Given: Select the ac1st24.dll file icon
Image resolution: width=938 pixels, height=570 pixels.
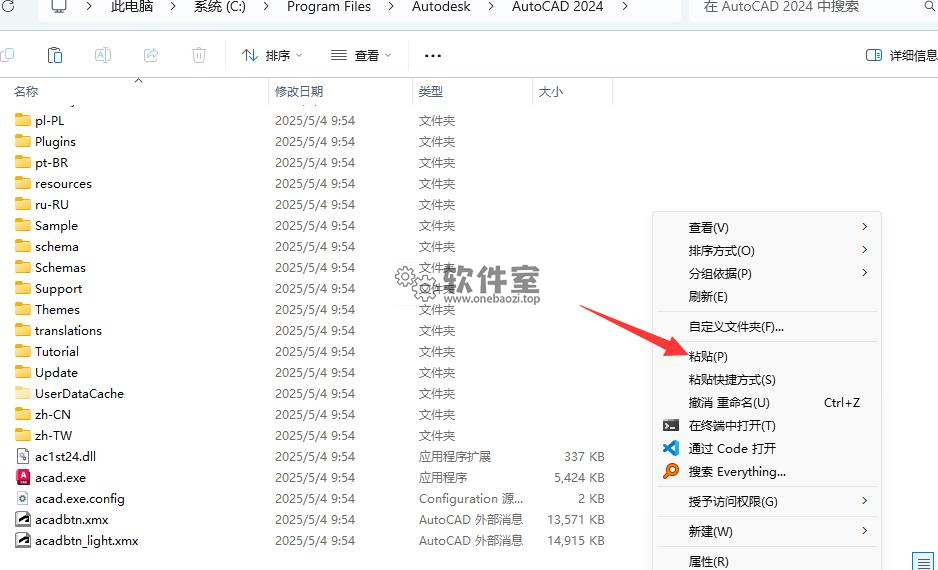Looking at the screenshot, I should point(23,456).
